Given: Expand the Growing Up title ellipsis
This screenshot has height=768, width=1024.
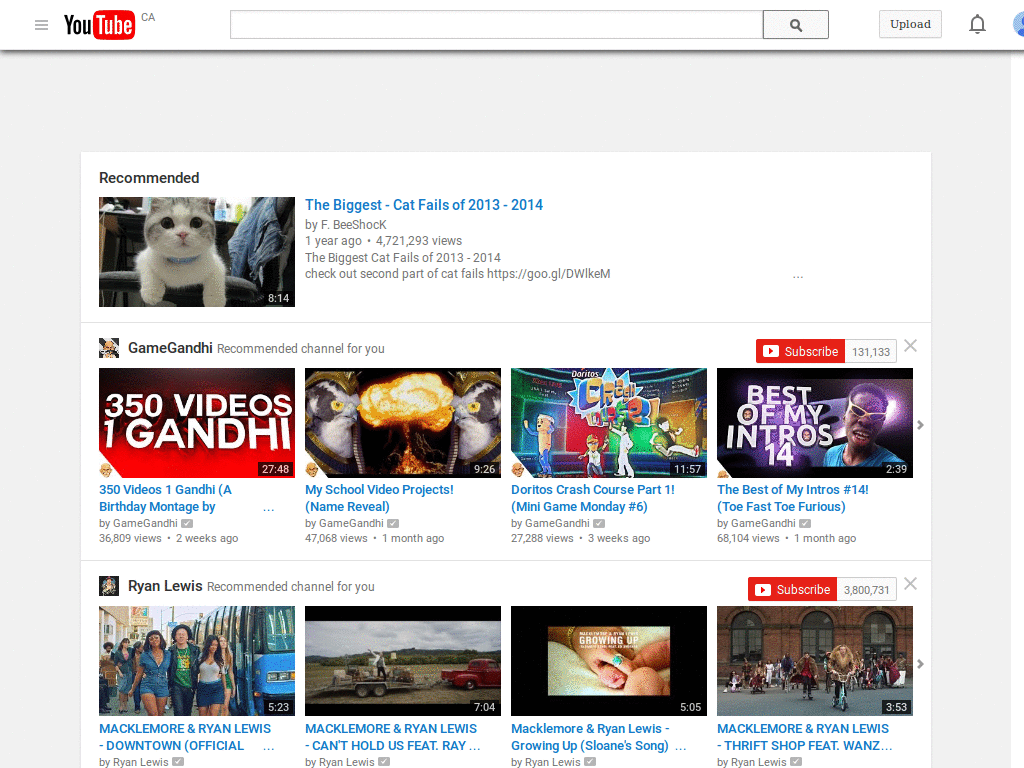Looking at the screenshot, I should tap(680, 748).
